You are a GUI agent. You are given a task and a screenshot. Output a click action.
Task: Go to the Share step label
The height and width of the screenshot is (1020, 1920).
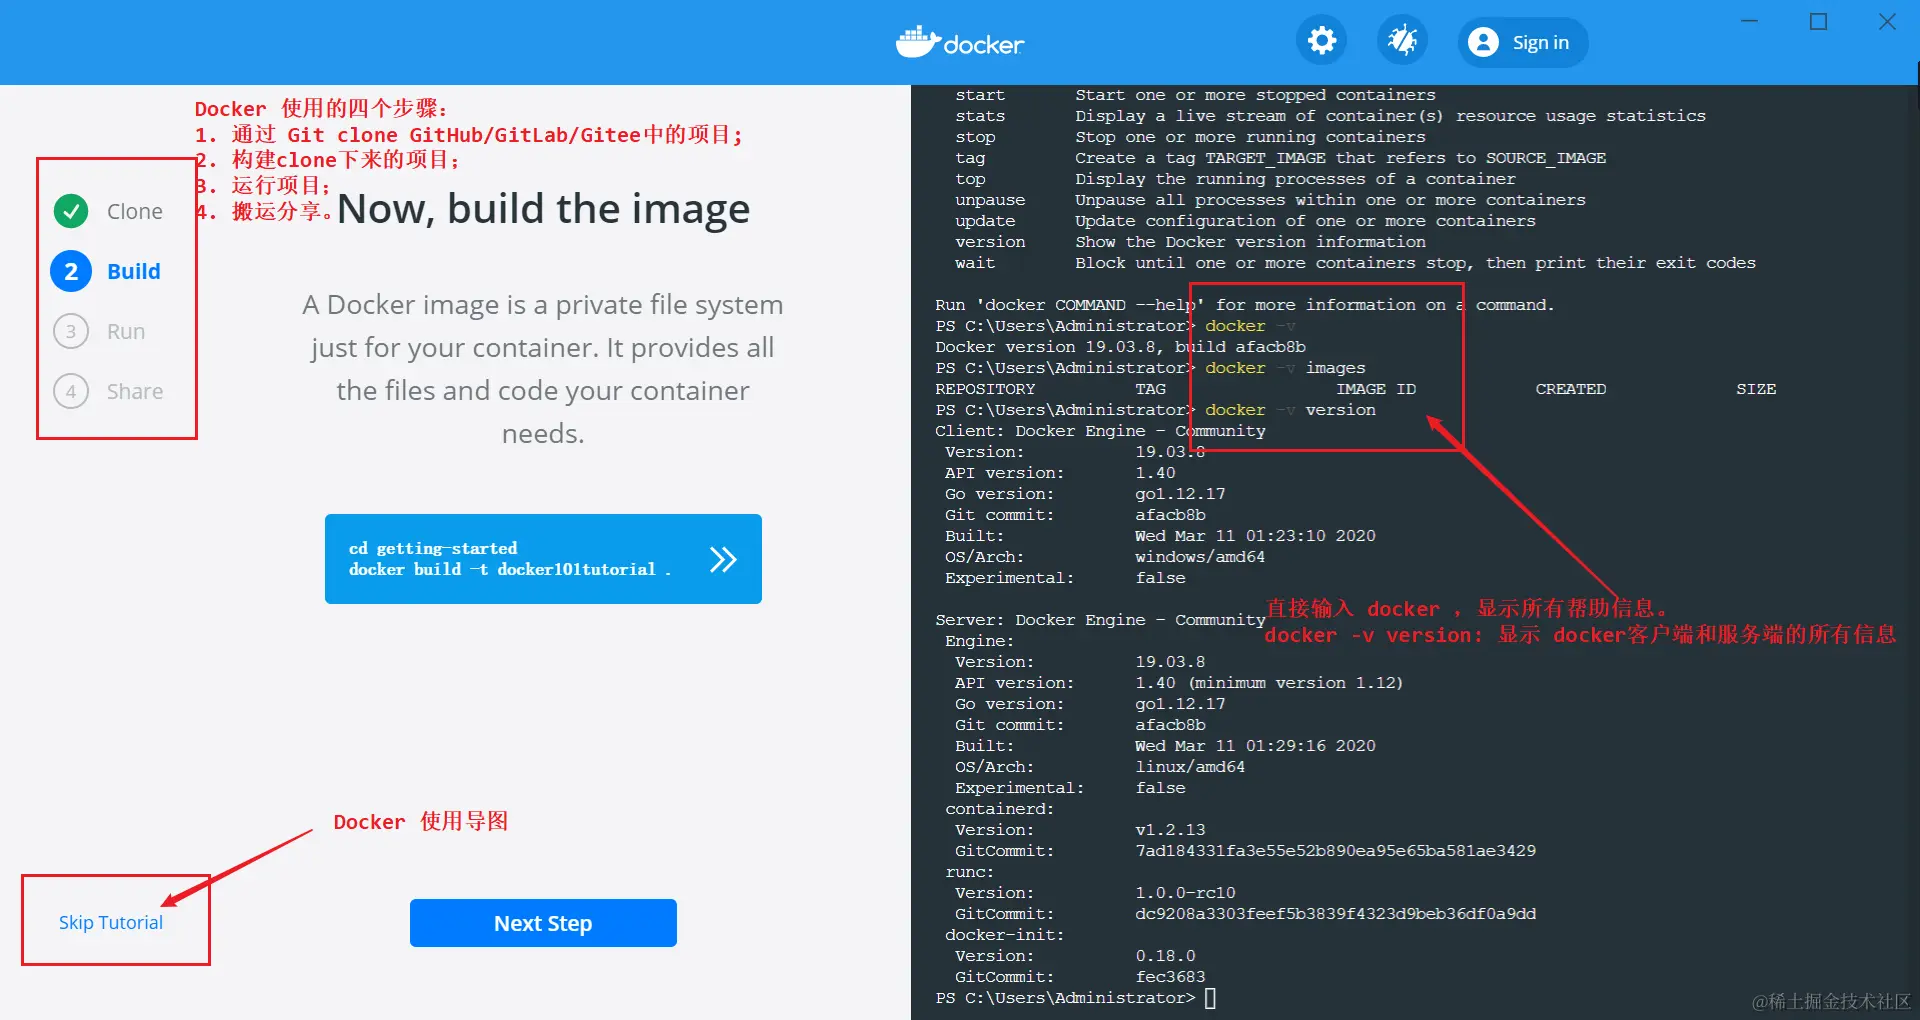[135, 391]
